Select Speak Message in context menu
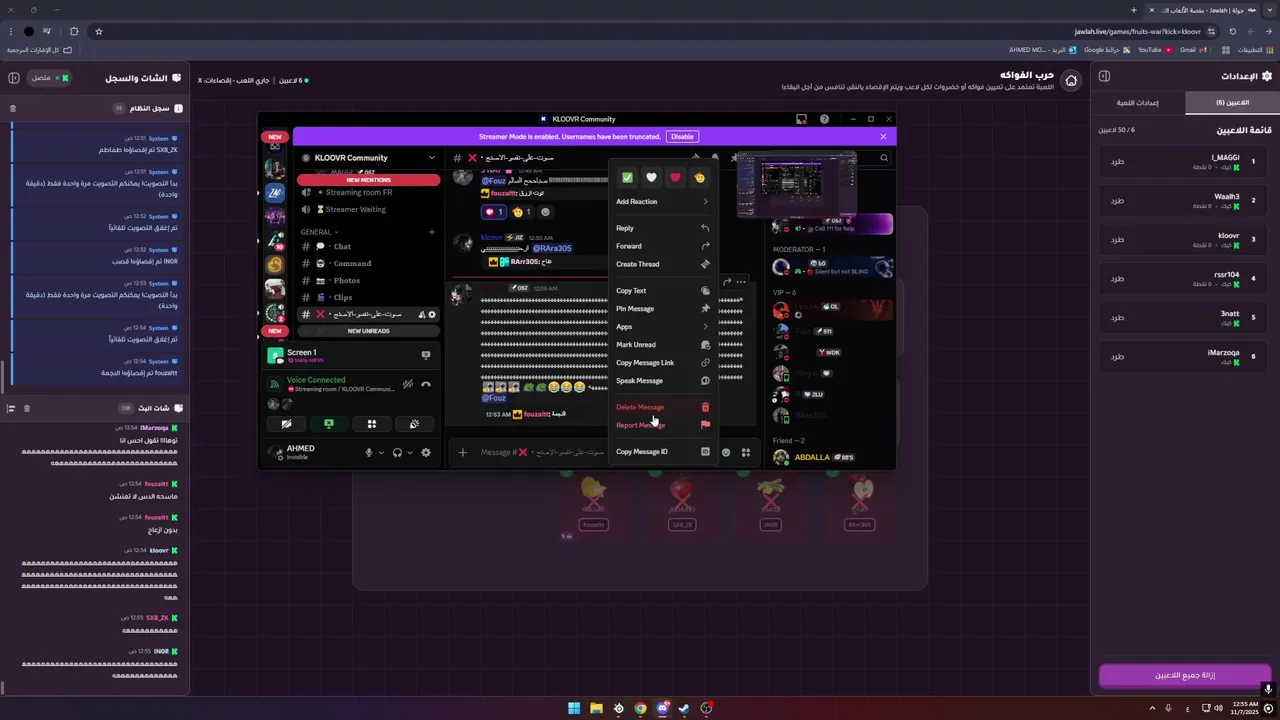Image resolution: width=1280 pixels, height=720 pixels. 662,381
